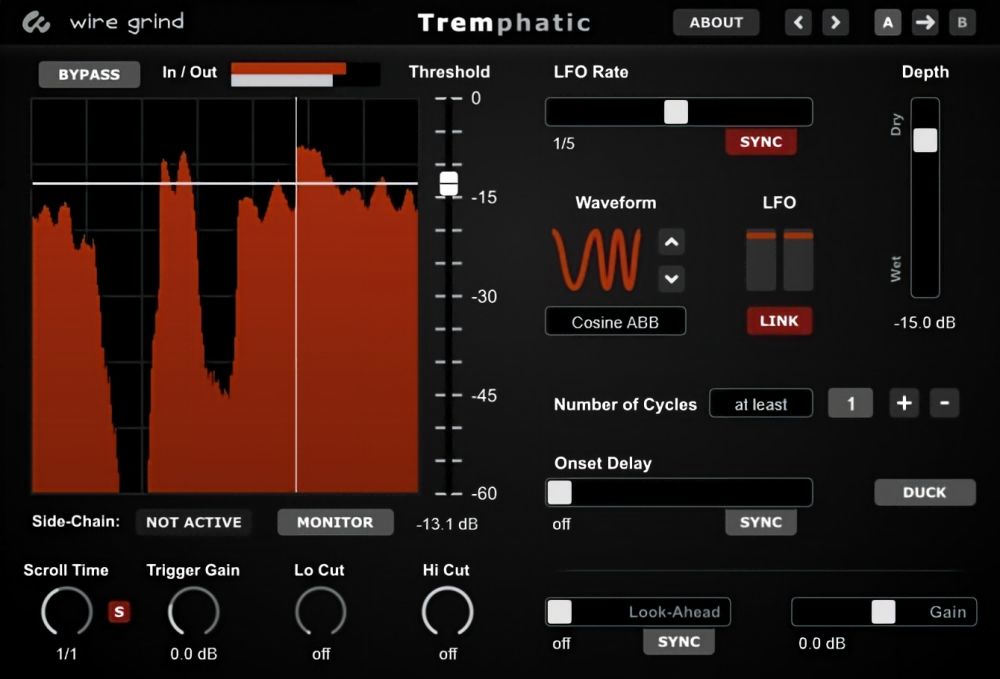Click Side-Chain NOT ACTIVE button
This screenshot has height=679, width=1000.
click(194, 522)
